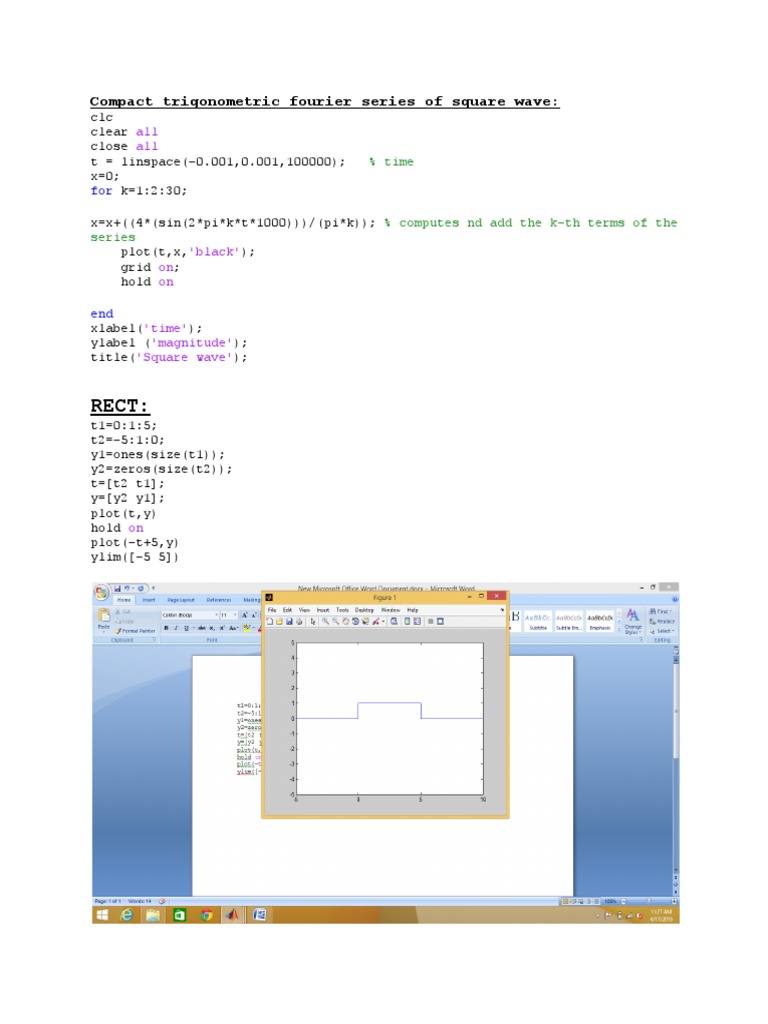Click the Zoom In tool in Figure toolbar
This screenshot has width=768, height=1024.
click(x=325, y=621)
